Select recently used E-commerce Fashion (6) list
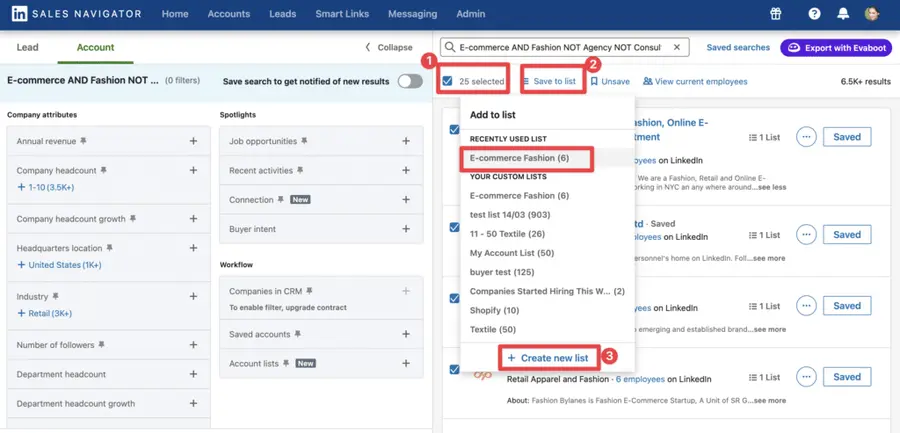 519,157
